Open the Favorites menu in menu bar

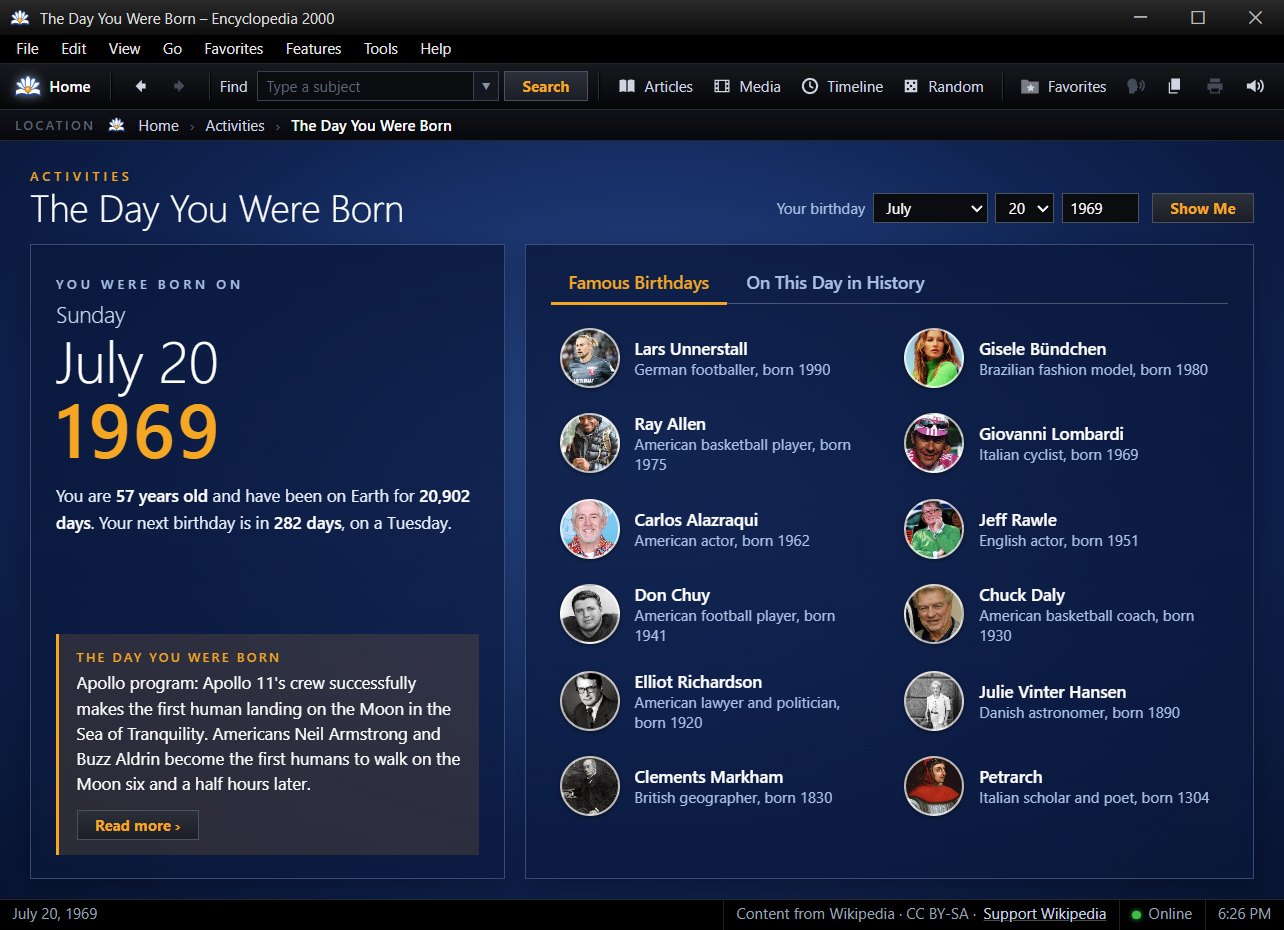[234, 49]
